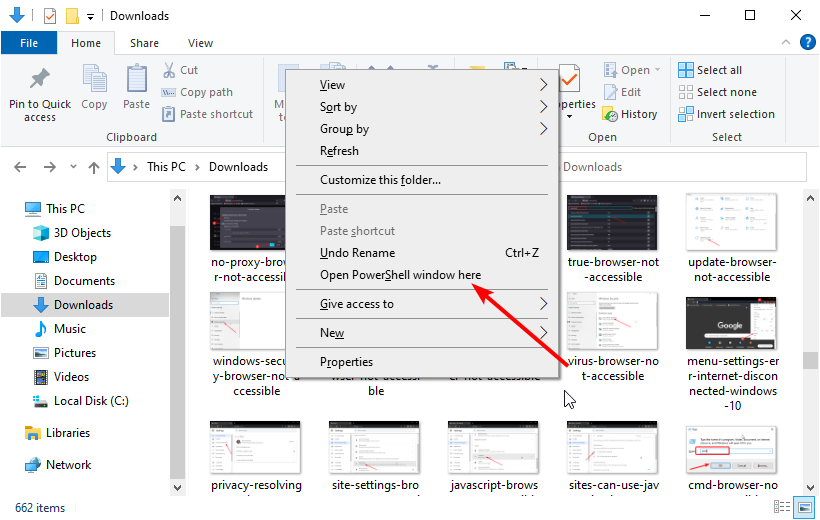Expand the View submenu in context menu
Screen dimensions: 820x520
pos(543,85)
